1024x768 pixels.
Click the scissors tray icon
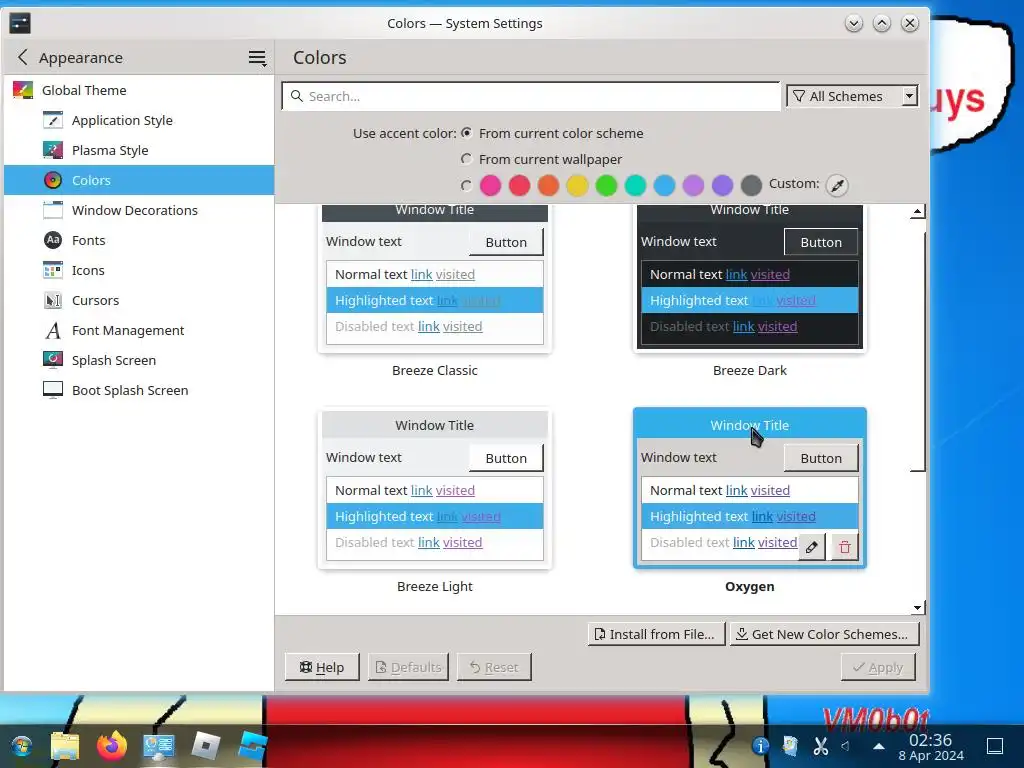tap(821, 745)
